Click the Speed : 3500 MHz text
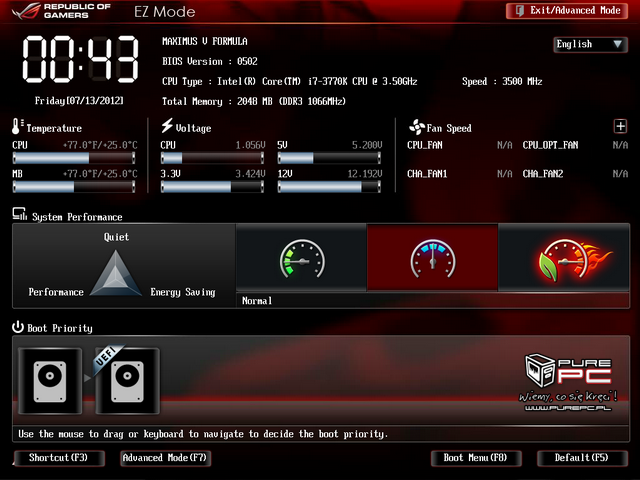The height and width of the screenshot is (480, 640). tap(502, 81)
